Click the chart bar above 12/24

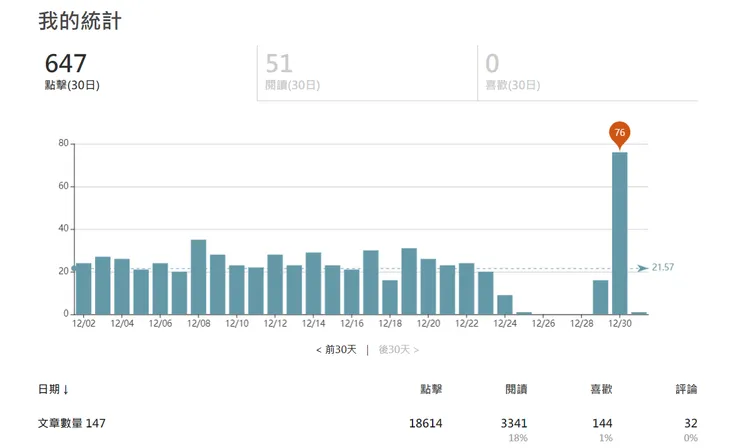tap(505, 305)
